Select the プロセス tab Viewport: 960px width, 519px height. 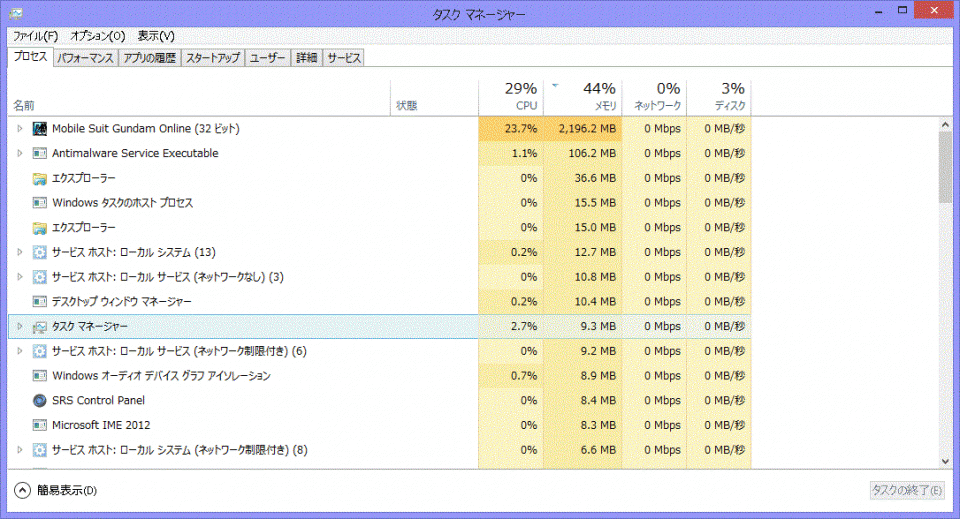(31, 56)
